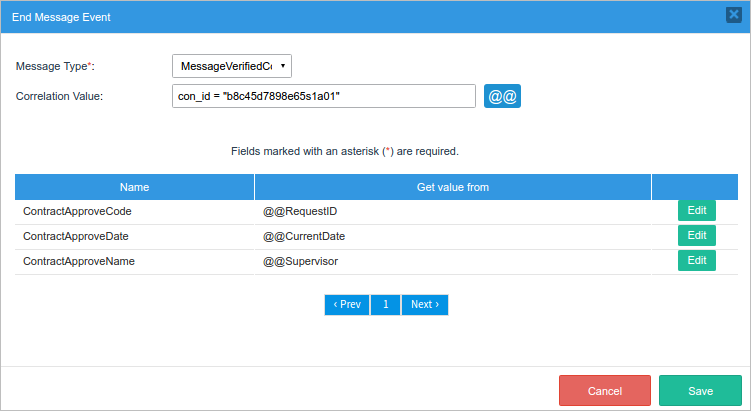Edit the ContractApproveCode row
This screenshot has width=751, height=411.
tap(696, 211)
